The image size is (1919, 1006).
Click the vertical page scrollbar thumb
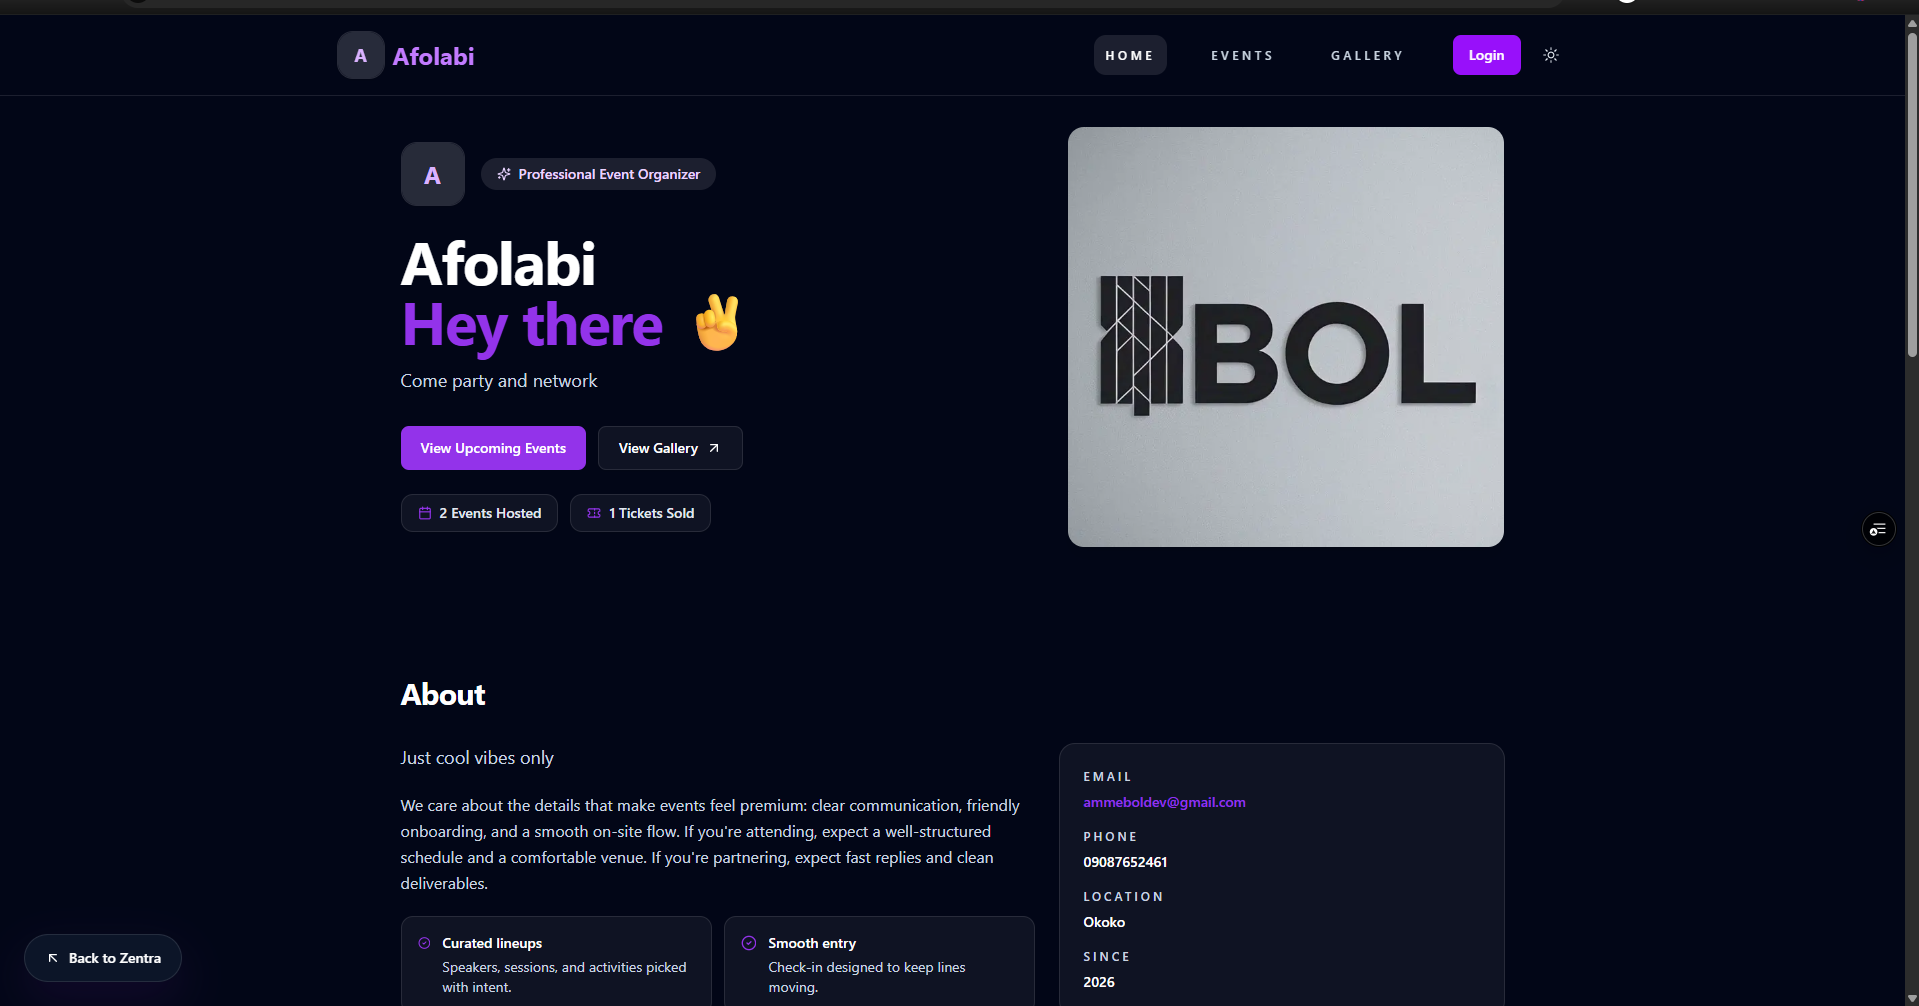point(1912,195)
